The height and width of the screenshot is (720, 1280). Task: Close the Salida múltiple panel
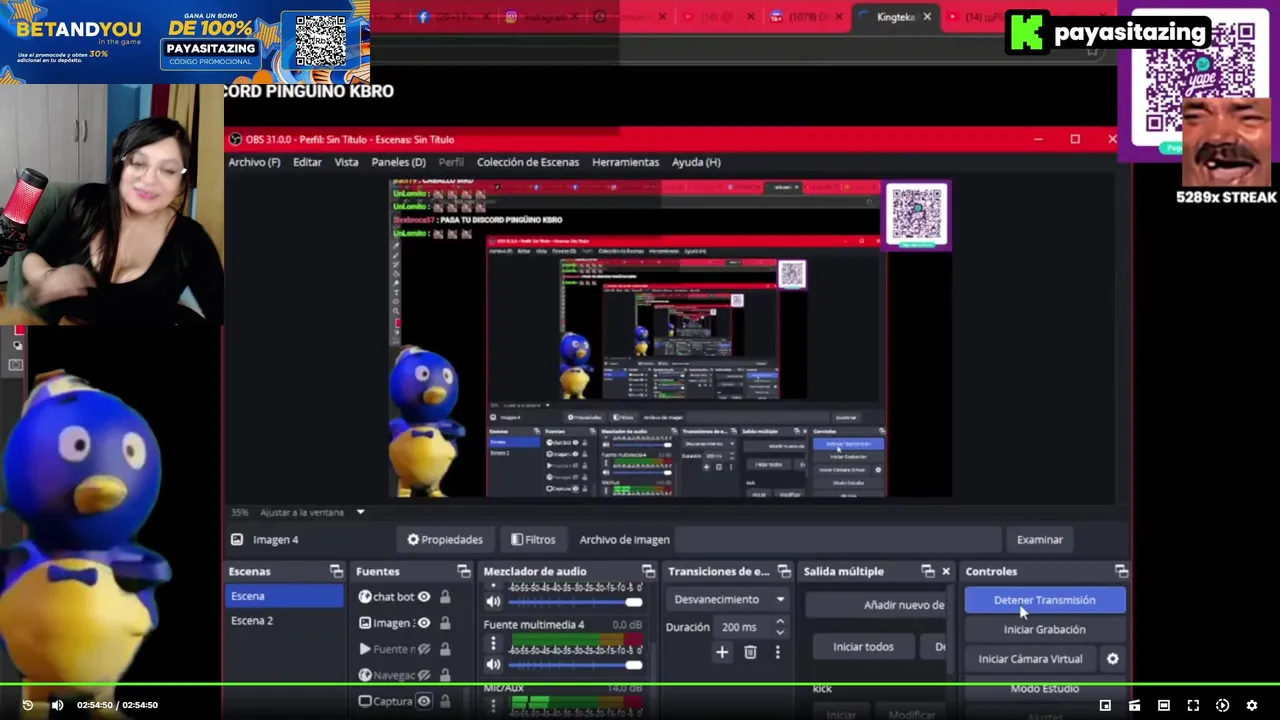946,571
